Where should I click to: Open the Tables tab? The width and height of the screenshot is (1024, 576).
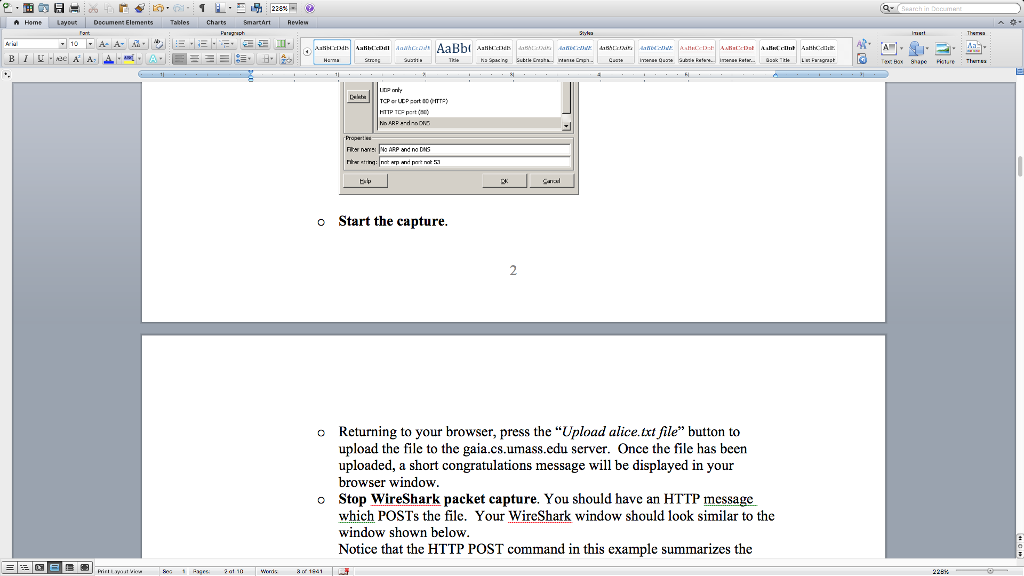click(180, 22)
